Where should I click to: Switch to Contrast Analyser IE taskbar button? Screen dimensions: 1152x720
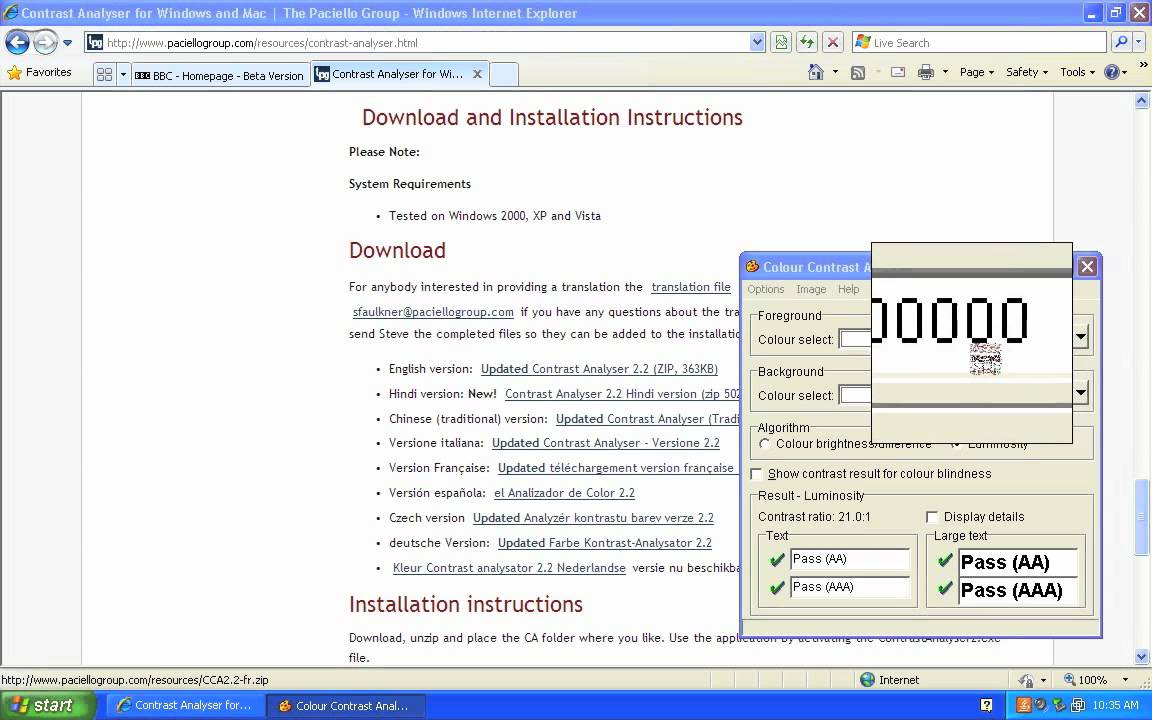point(185,705)
